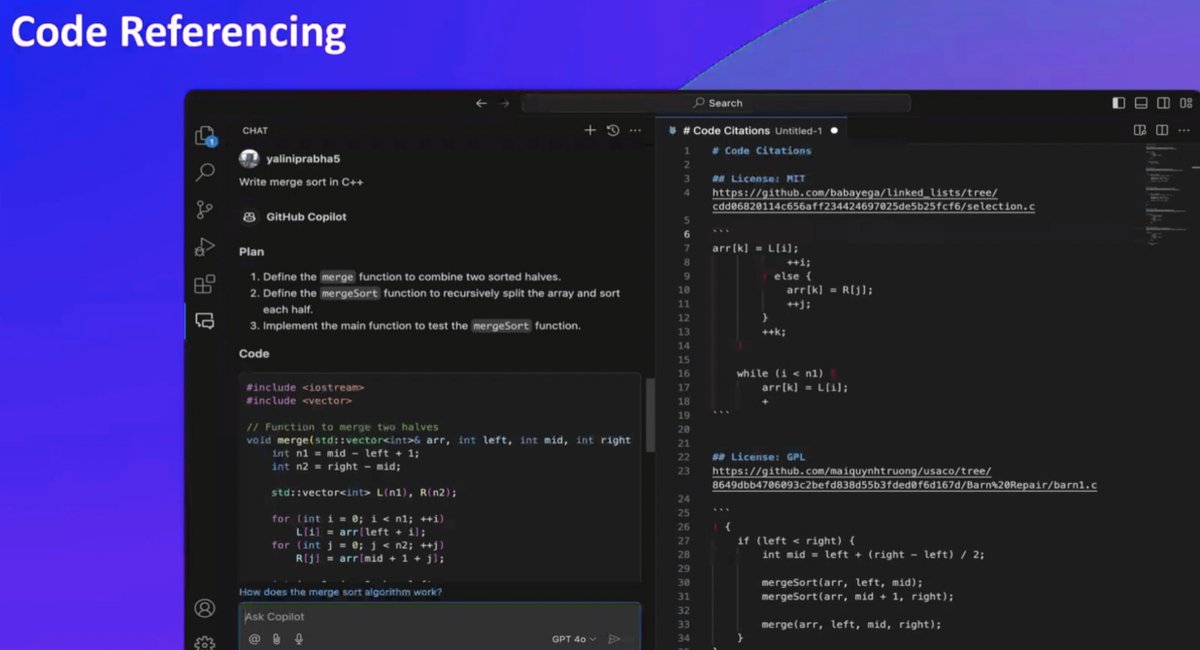Image resolution: width=1200 pixels, height=650 pixels.
Task: Click 'int n2 = right - mid;' line
Action: pyautogui.click(x=336, y=466)
